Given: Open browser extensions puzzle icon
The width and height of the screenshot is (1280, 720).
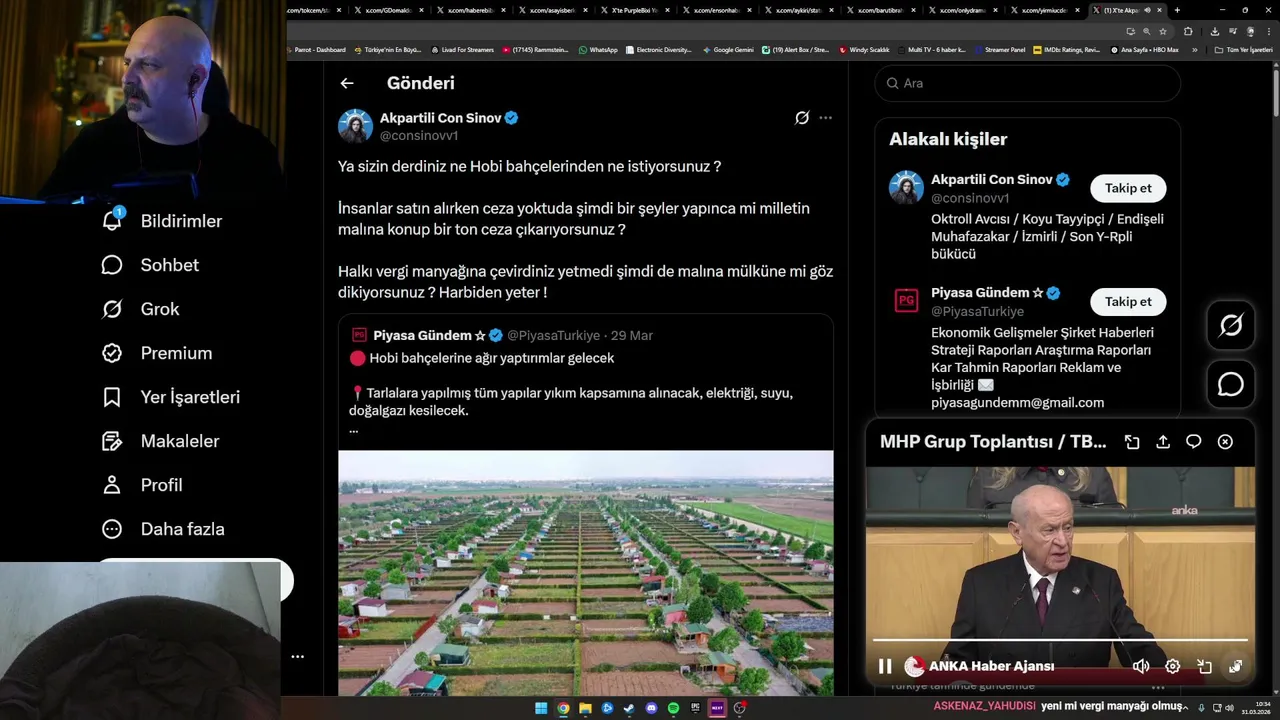Looking at the screenshot, I should (x=1188, y=31).
